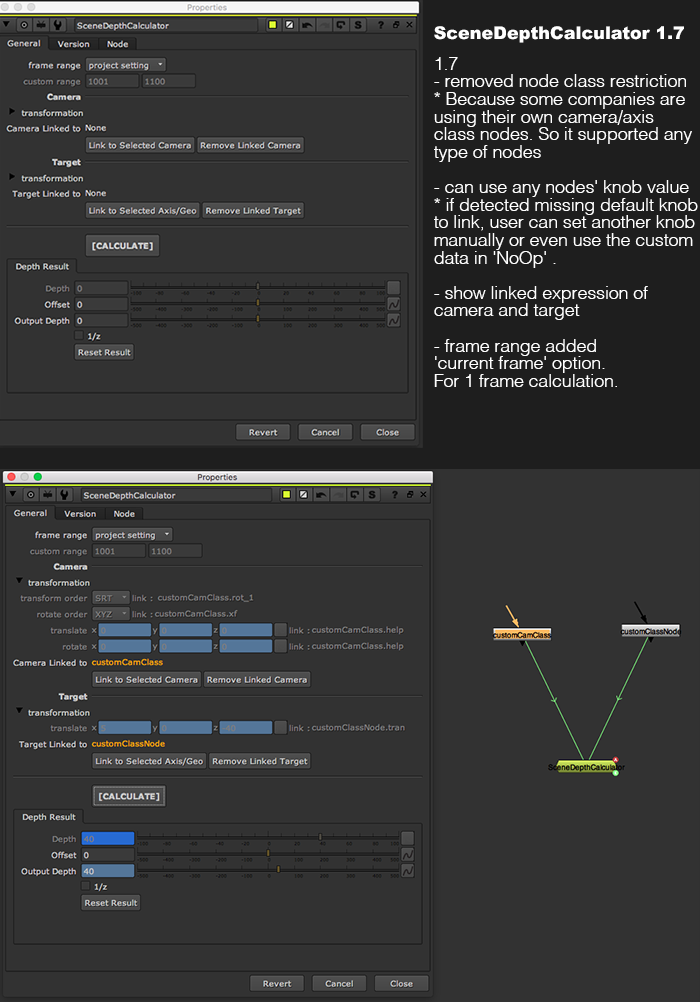Click the S button in the unlinked panel header
This screenshot has width=700, height=1002.
pos(358,25)
